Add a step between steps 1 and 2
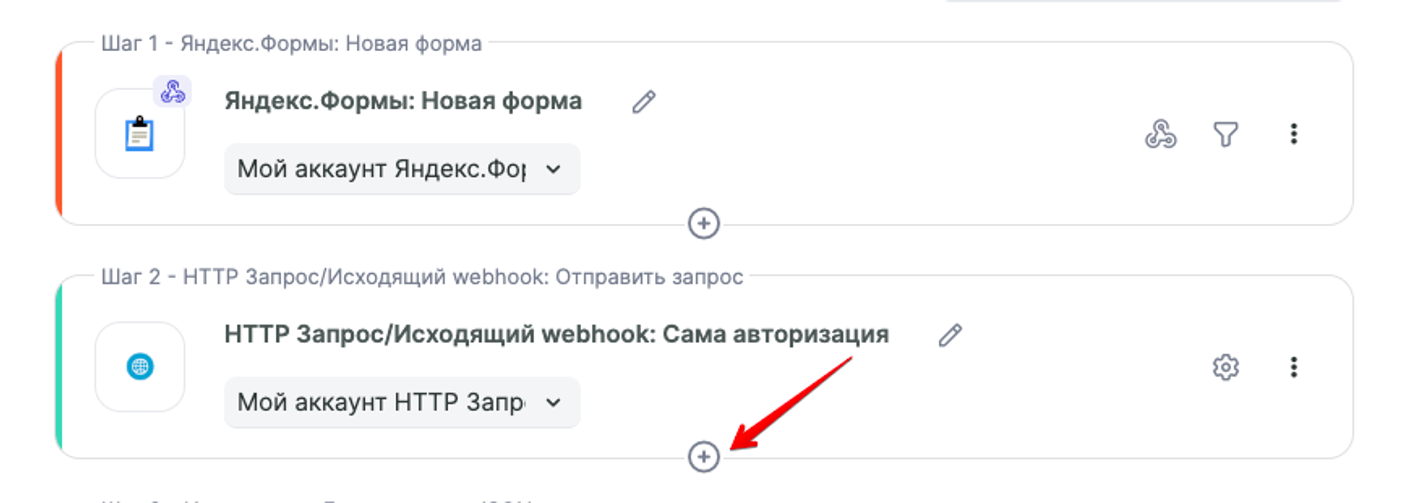 704,223
